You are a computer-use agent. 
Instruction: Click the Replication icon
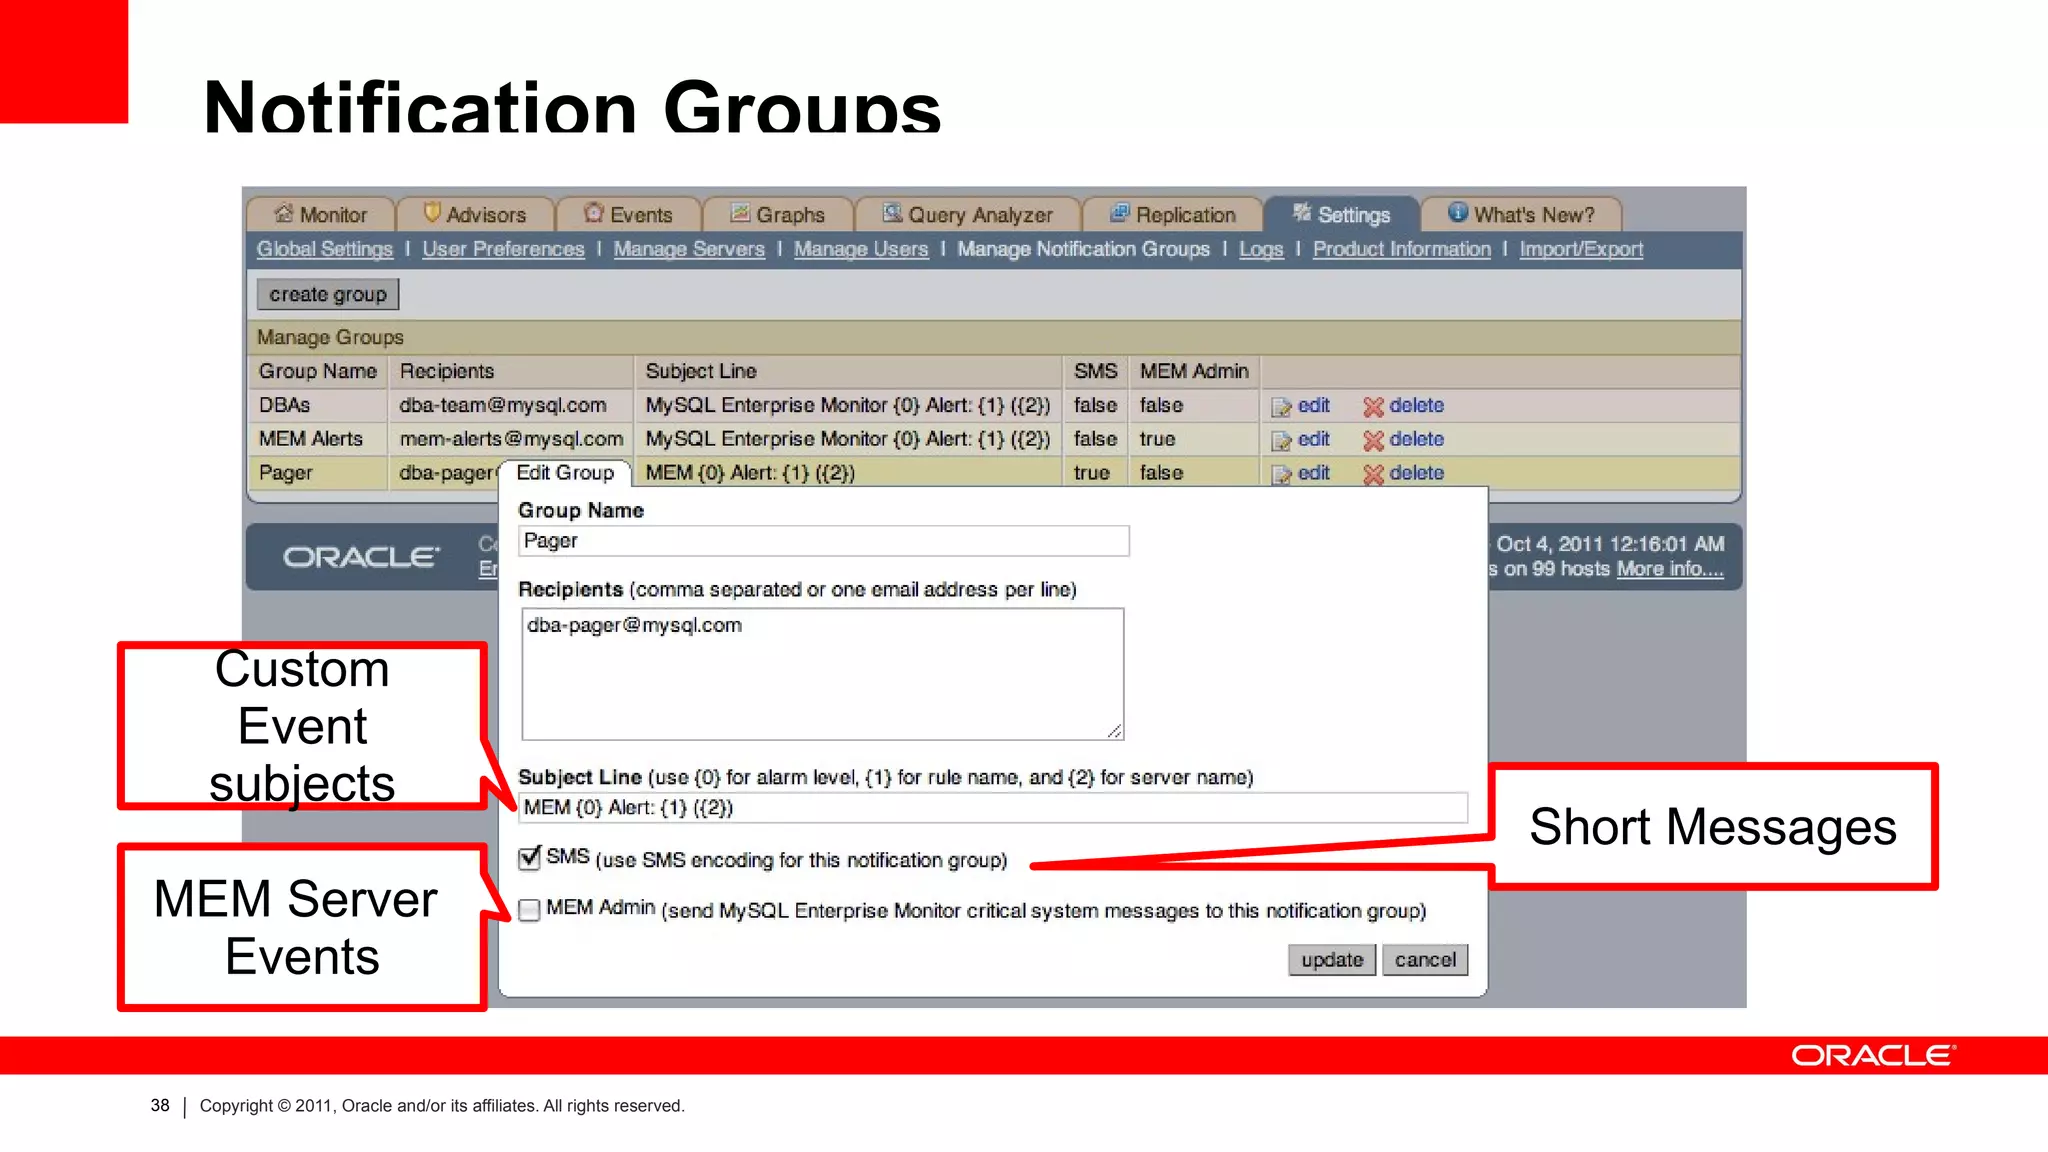(x=1120, y=213)
